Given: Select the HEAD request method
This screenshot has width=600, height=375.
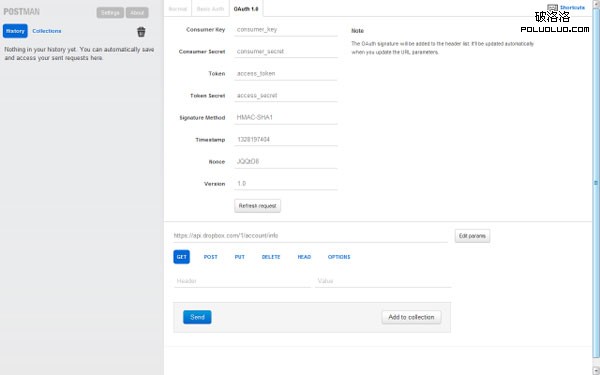Looking at the screenshot, I should tap(304, 257).
